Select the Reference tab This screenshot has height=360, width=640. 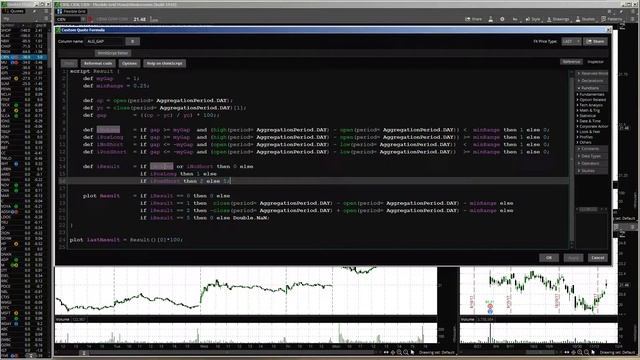point(571,62)
